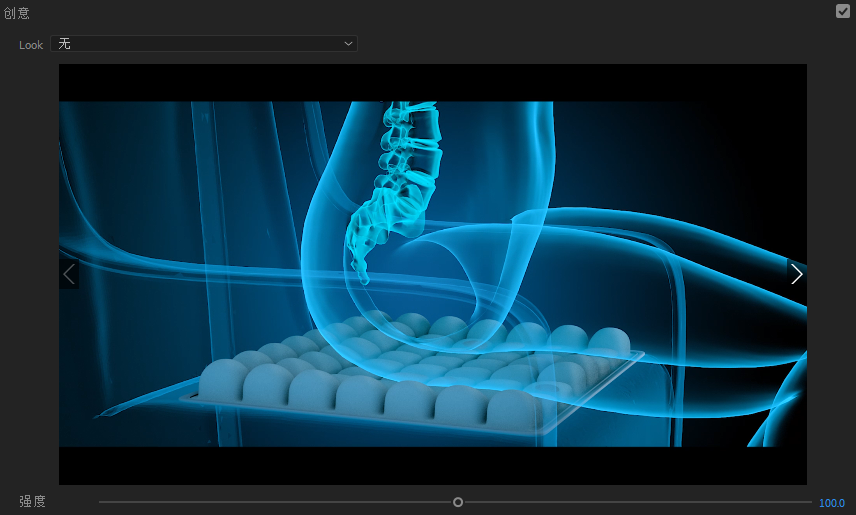Click the right end of 强度 slider track
Image resolution: width=856 pixels, height=515 pixels.
pyautogui.click(x=808, y=502)
